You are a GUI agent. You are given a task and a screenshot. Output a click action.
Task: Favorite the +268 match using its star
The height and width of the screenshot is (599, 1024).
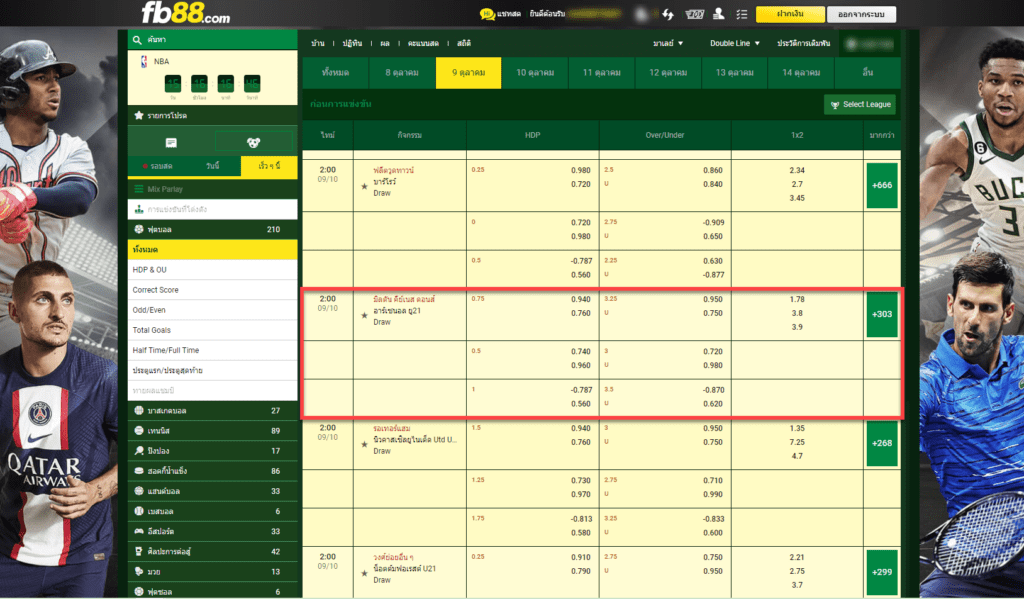point(364,444)
